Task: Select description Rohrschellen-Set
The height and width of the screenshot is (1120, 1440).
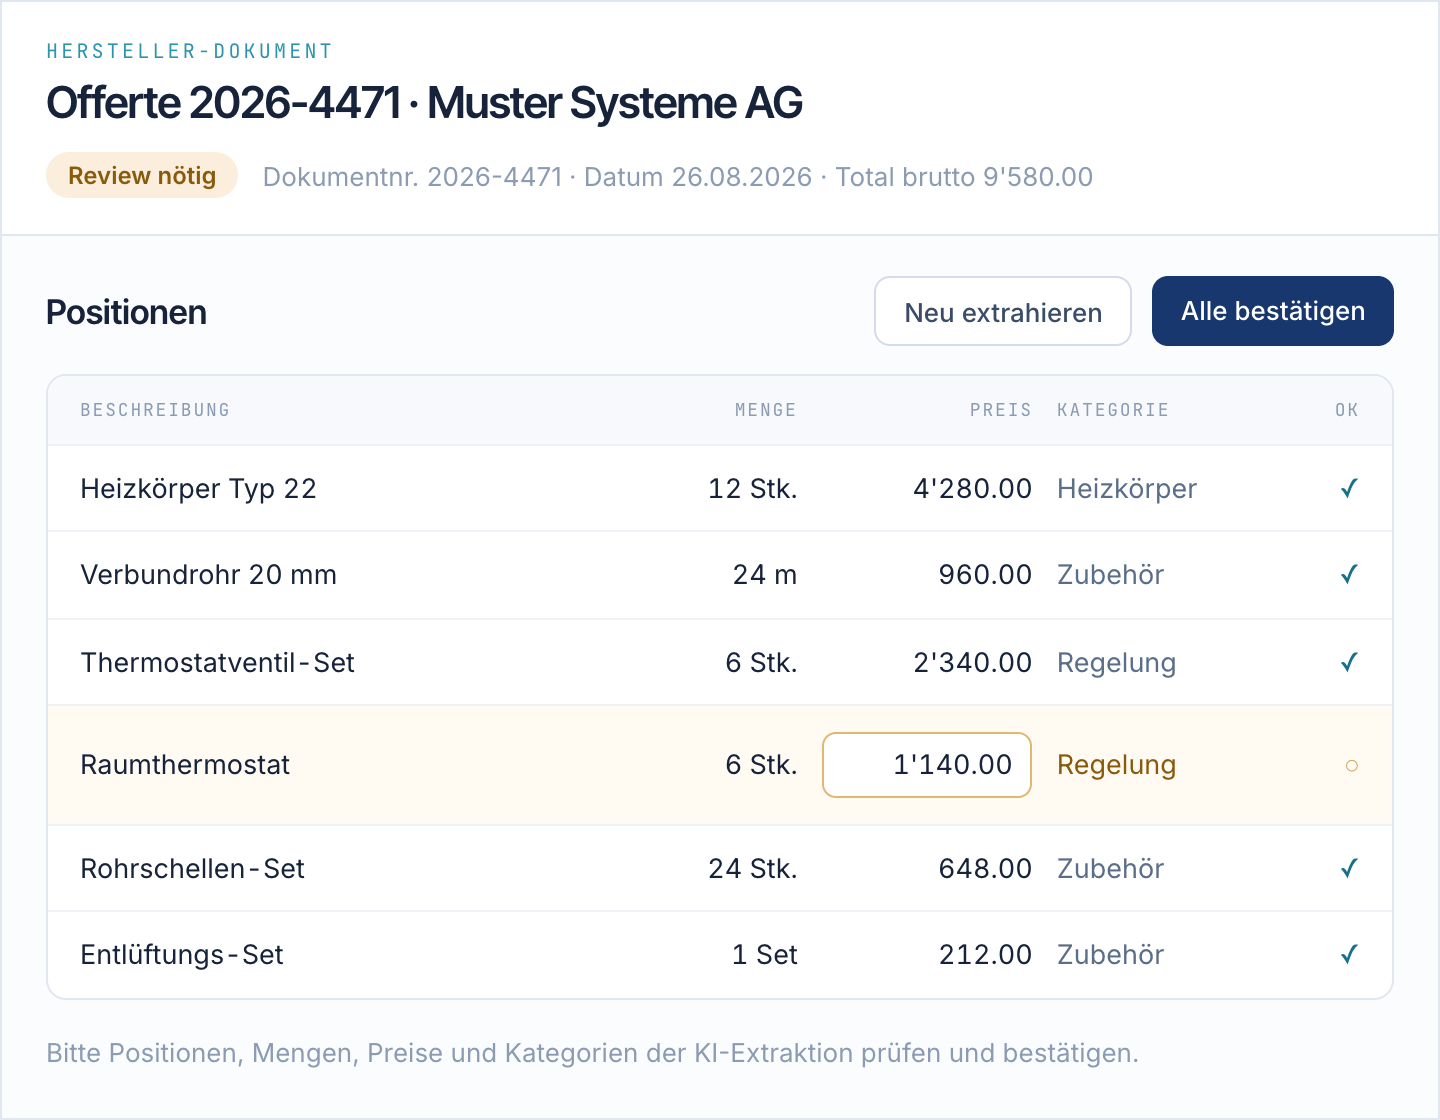Action: tap(192, 868)
